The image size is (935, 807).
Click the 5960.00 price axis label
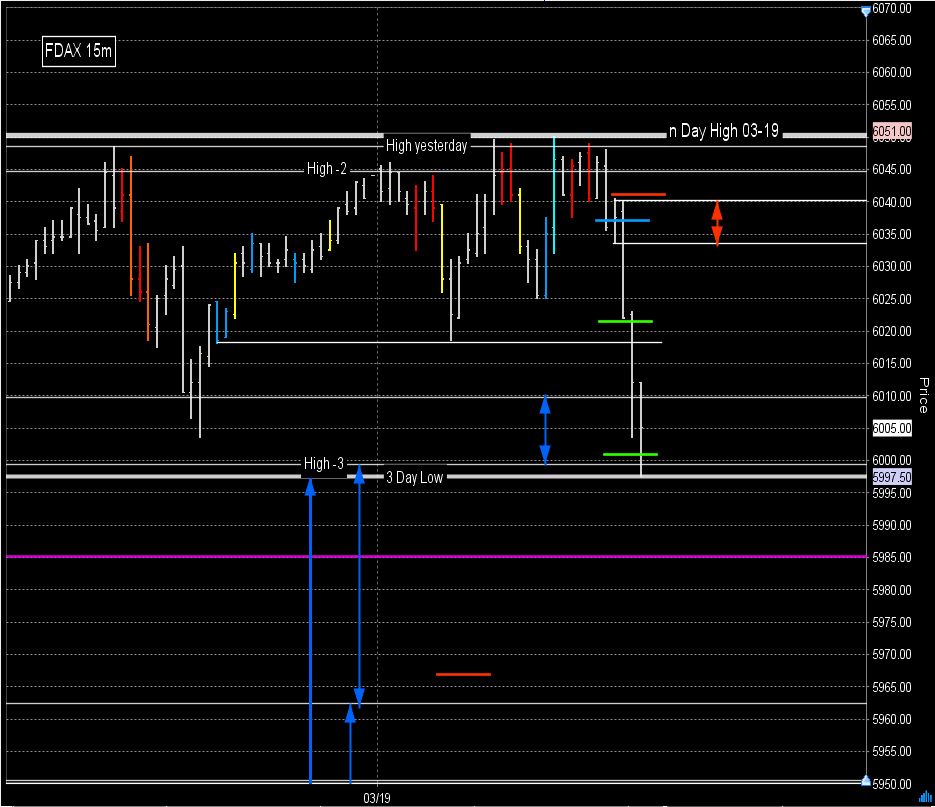(x=892, y=720)
